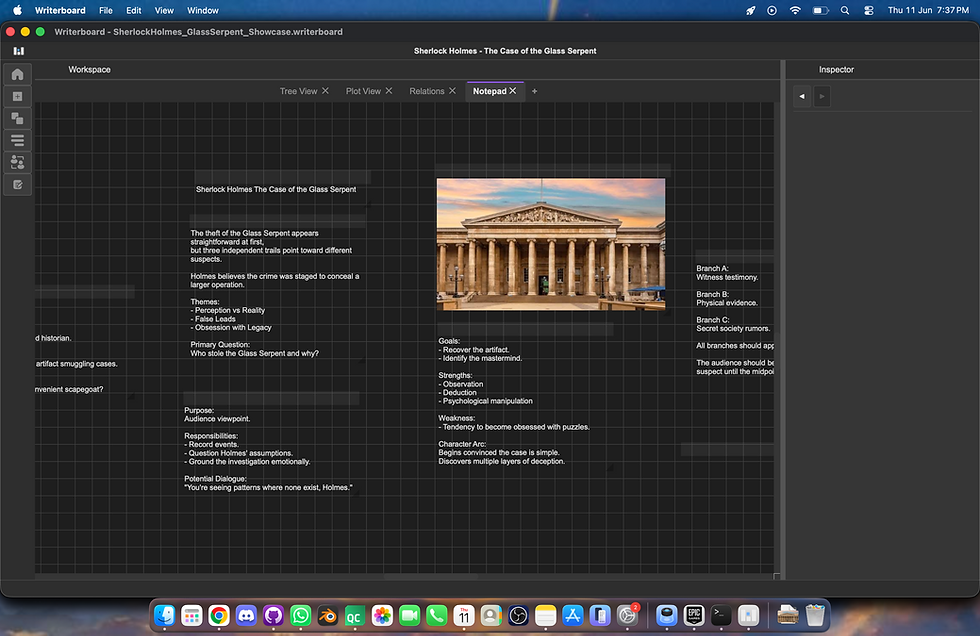Open the characters relations sidebar icon
980x636 pixels.
(x=18, y=162)
